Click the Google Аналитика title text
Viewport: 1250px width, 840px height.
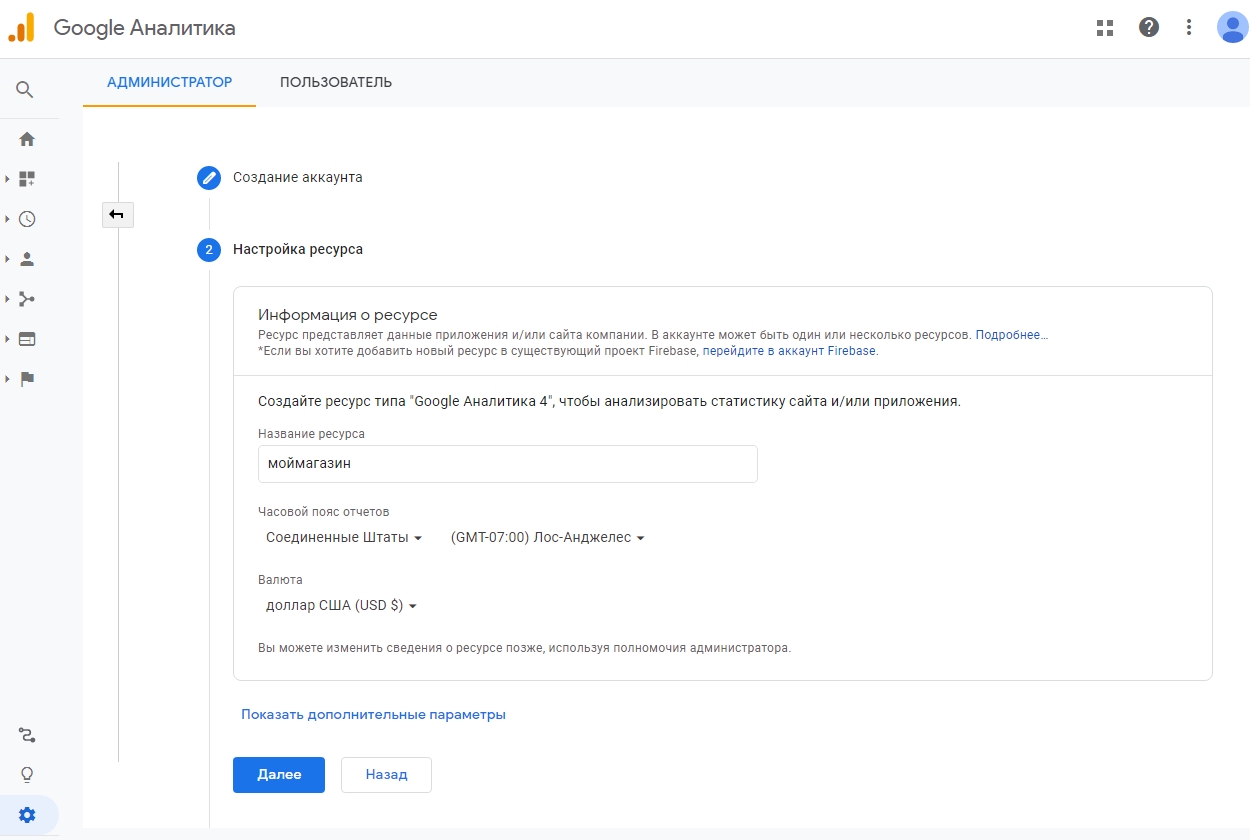(145, 28)
